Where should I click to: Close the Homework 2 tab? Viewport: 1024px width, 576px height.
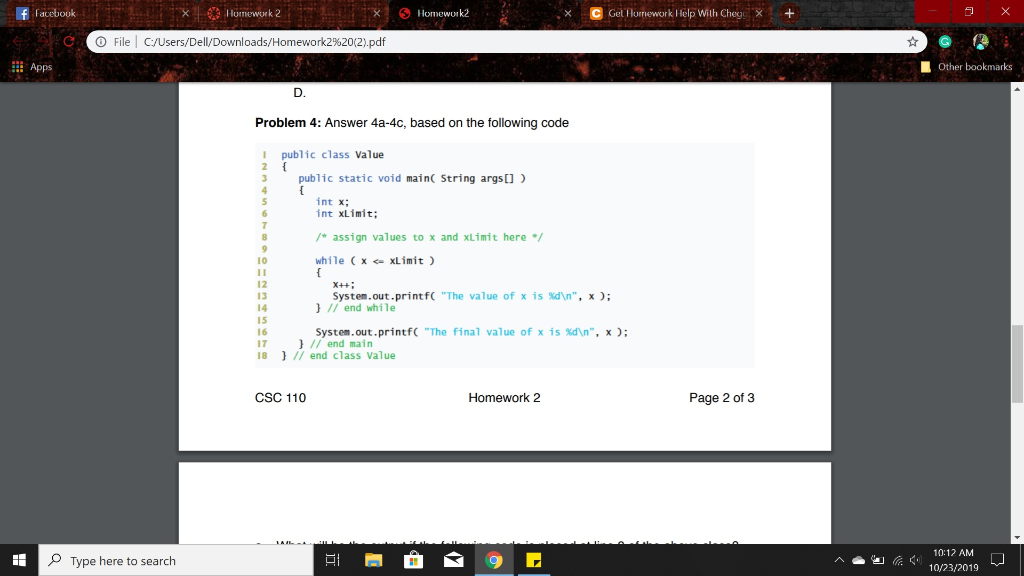[x=377, y=13]
